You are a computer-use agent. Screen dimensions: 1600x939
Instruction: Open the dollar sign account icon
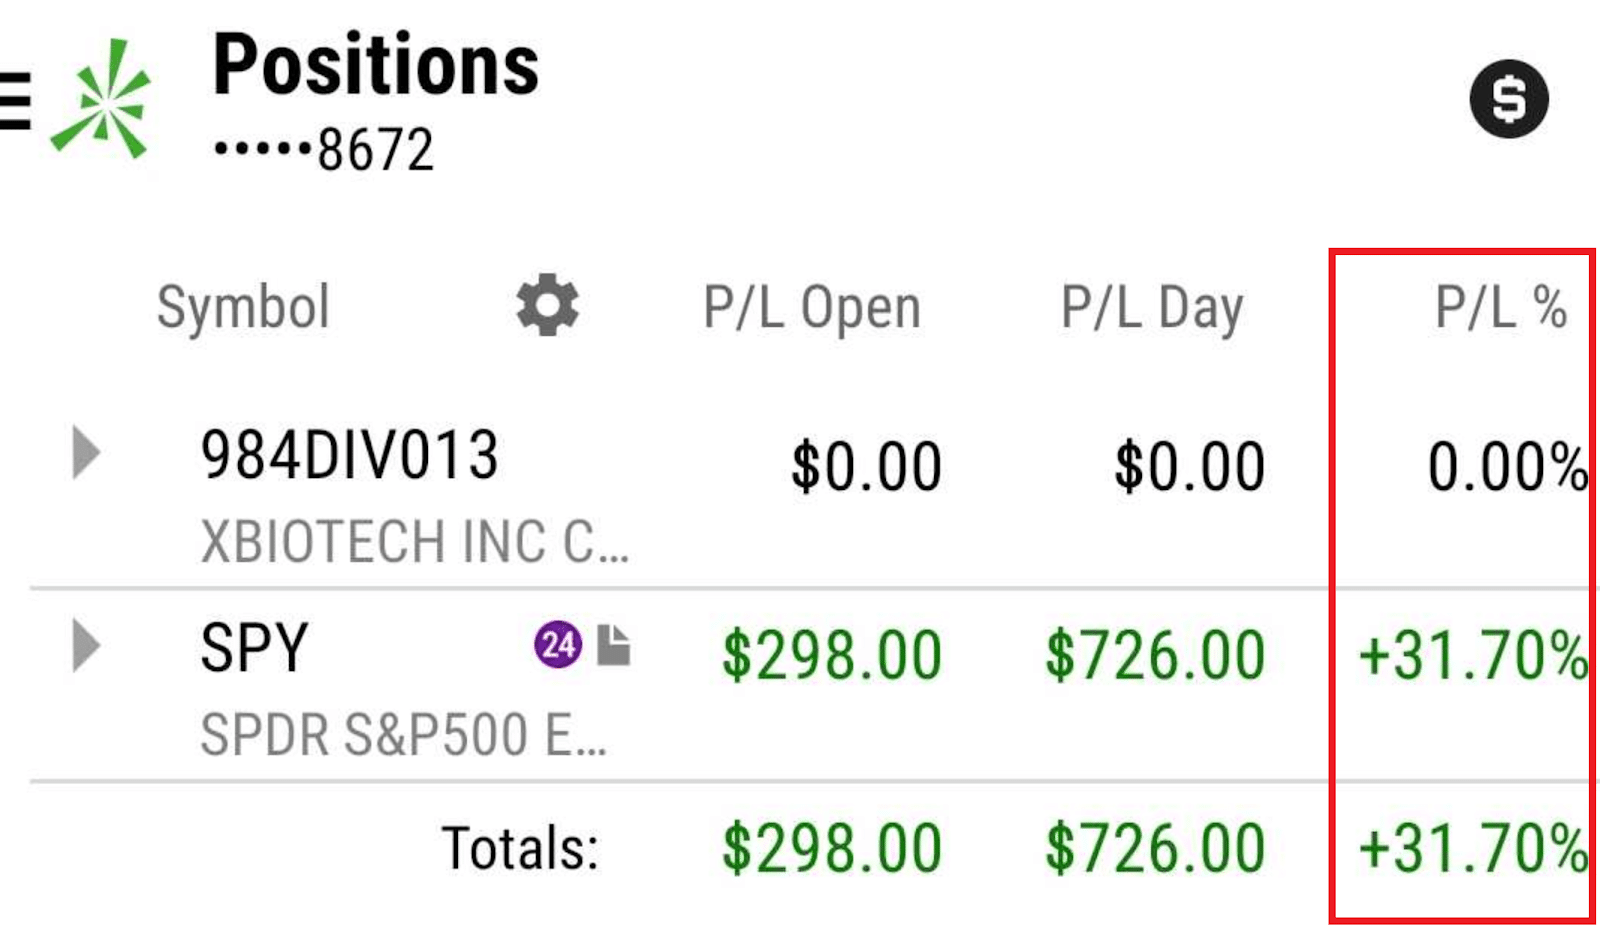point(1508,99)
